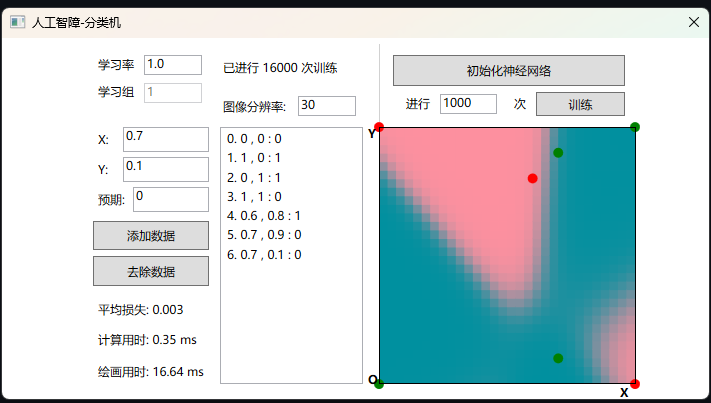711x403 pixels.
Task: Click 初始化神经网络 button
Action: coord(509,70)
